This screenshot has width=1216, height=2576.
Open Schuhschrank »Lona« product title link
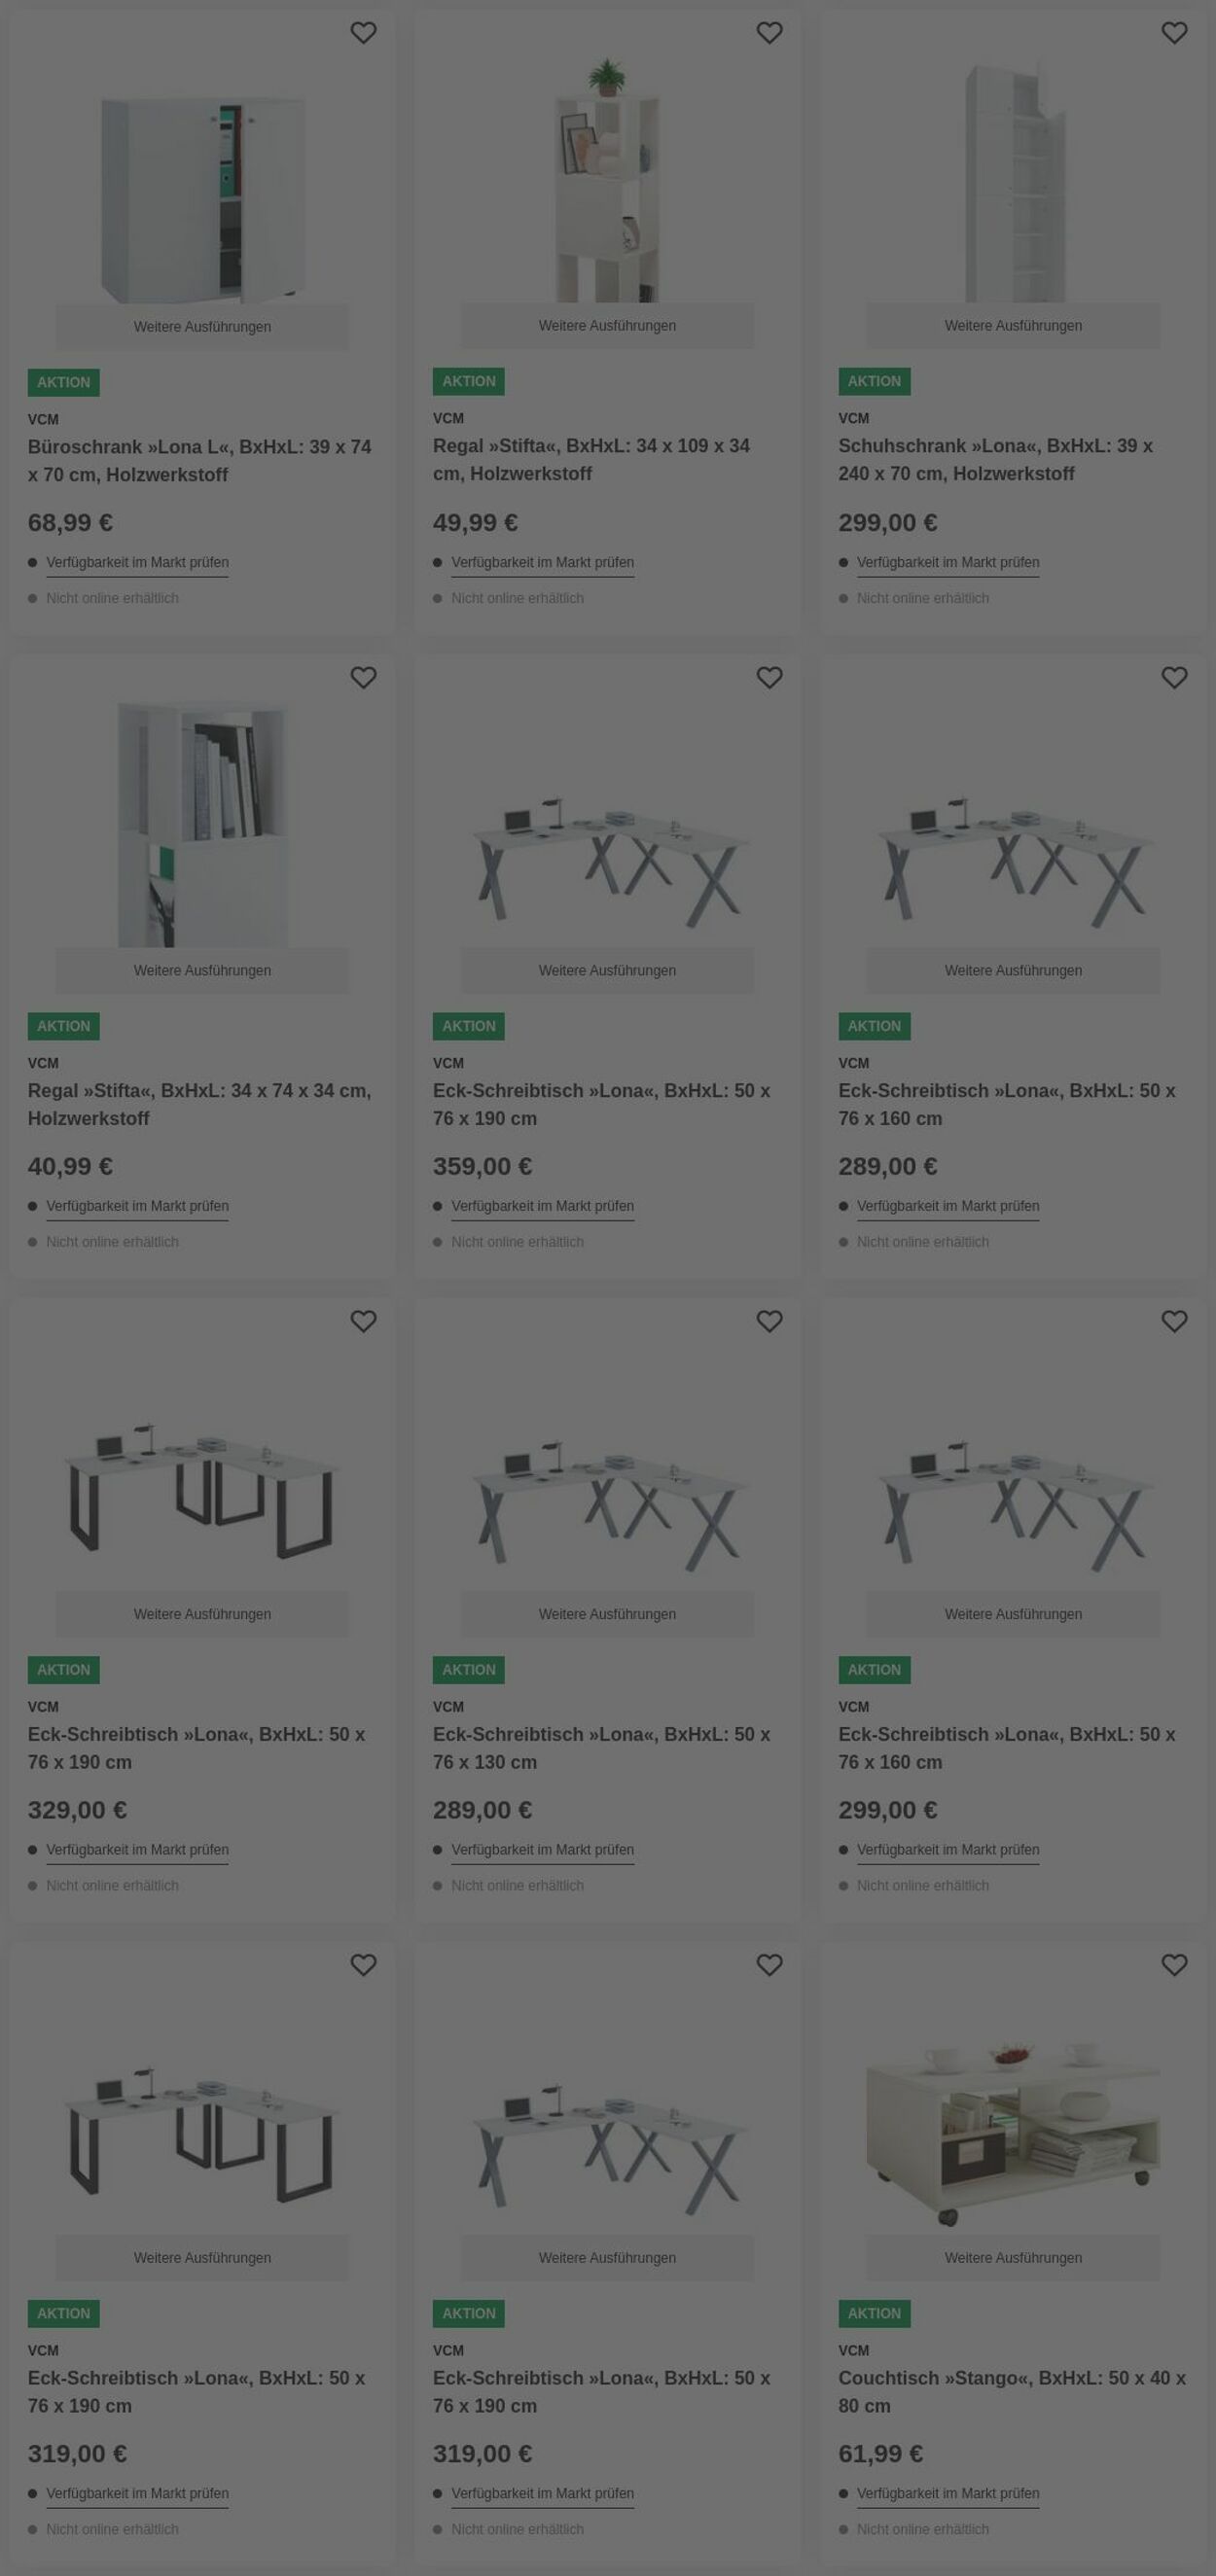click(995, 460)
